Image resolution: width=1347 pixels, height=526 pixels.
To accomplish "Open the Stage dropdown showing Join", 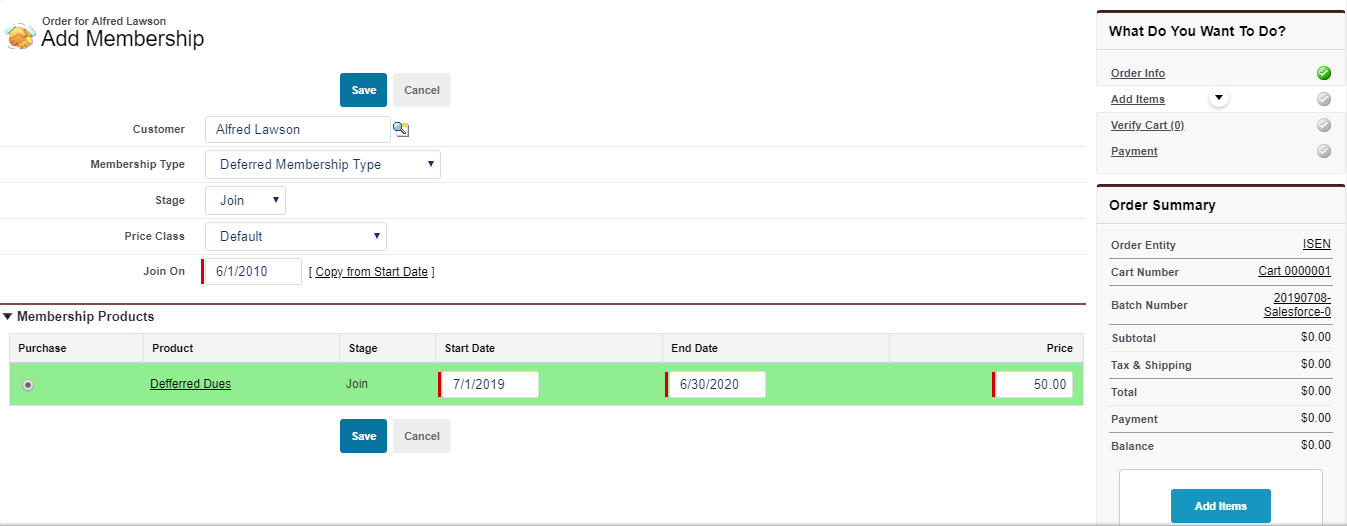I will click(245, 201).
